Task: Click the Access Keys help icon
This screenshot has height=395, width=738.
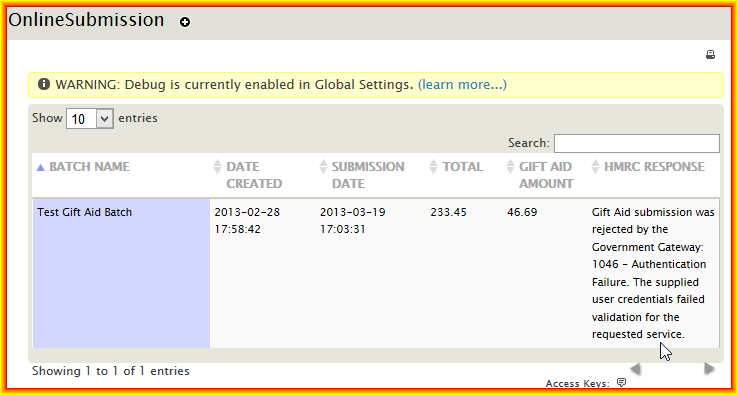Action: click(621, 382)
